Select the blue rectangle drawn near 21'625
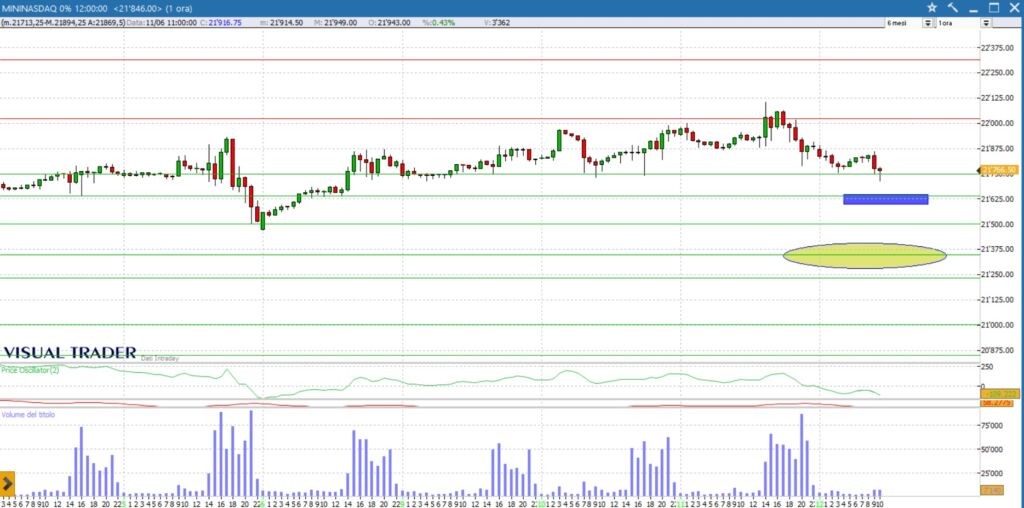 pos(886,199)
